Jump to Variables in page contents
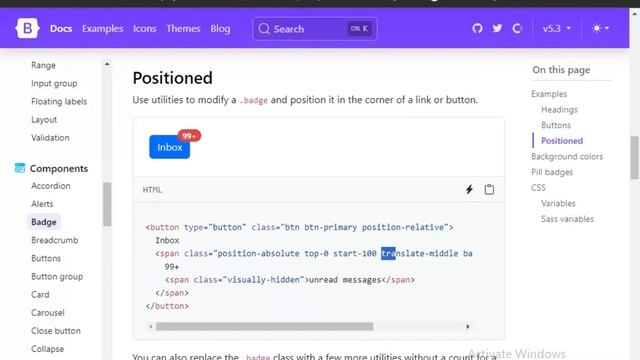 point(558,203)
